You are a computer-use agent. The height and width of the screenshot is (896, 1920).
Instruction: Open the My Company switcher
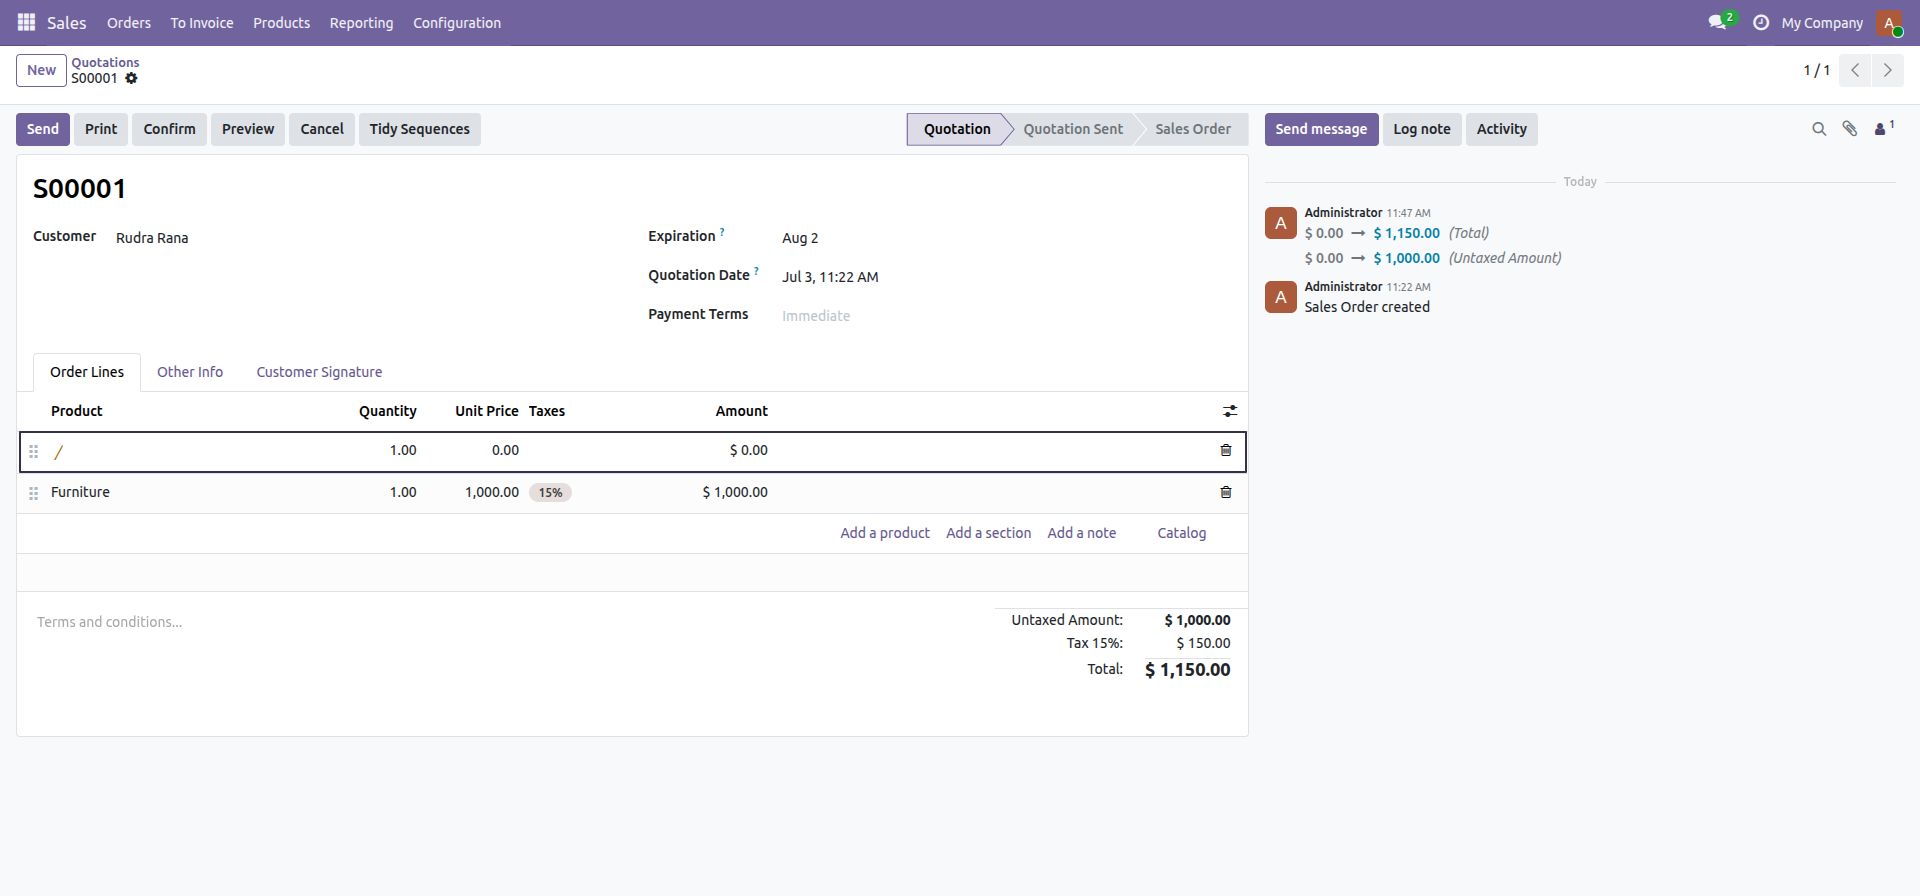(x=1822, y=23)
